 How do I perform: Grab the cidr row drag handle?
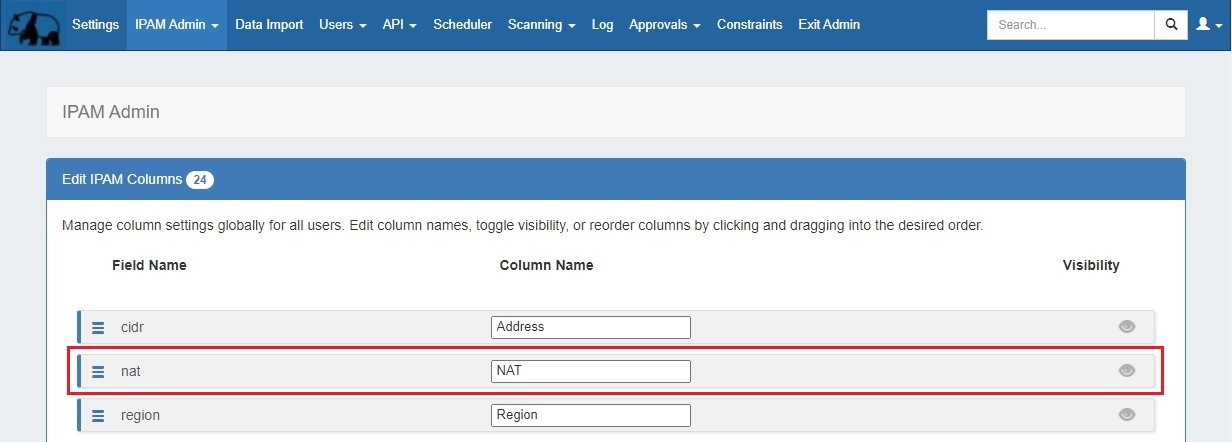98,327
